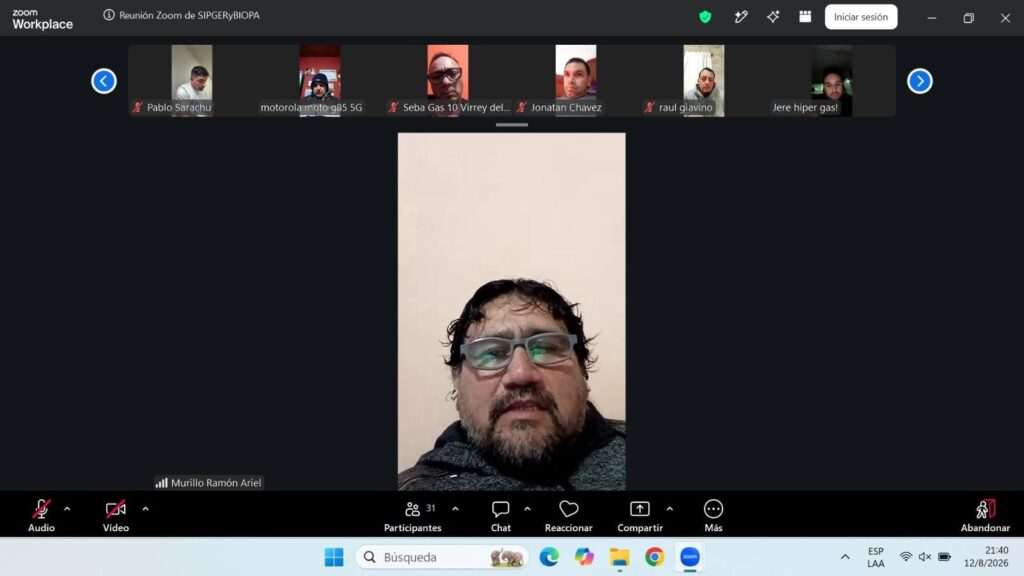The width and height of the screenshot is (1024, 576).
Task: Open the AI Companion sparkle icon
Action: [773, 17]
